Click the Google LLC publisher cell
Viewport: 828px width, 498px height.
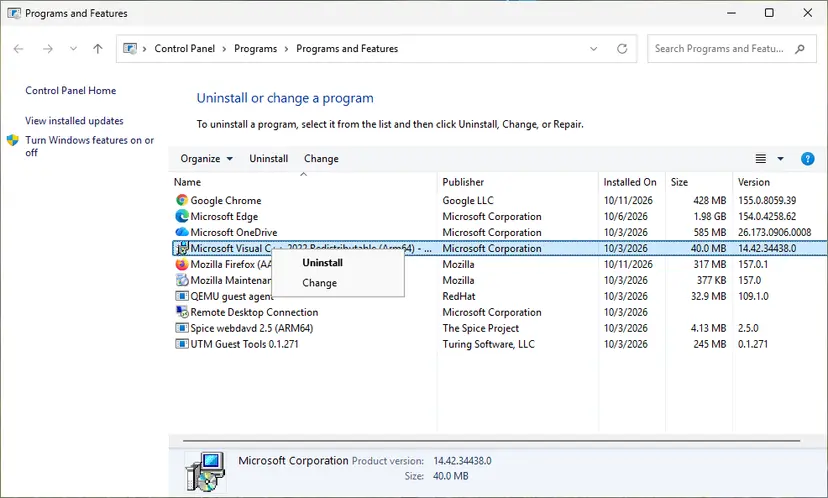coord(468,200)
